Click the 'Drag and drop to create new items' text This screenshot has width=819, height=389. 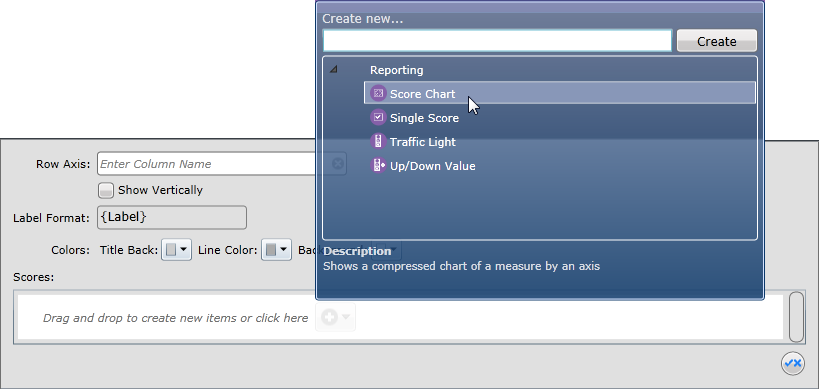tap(176, 317)
